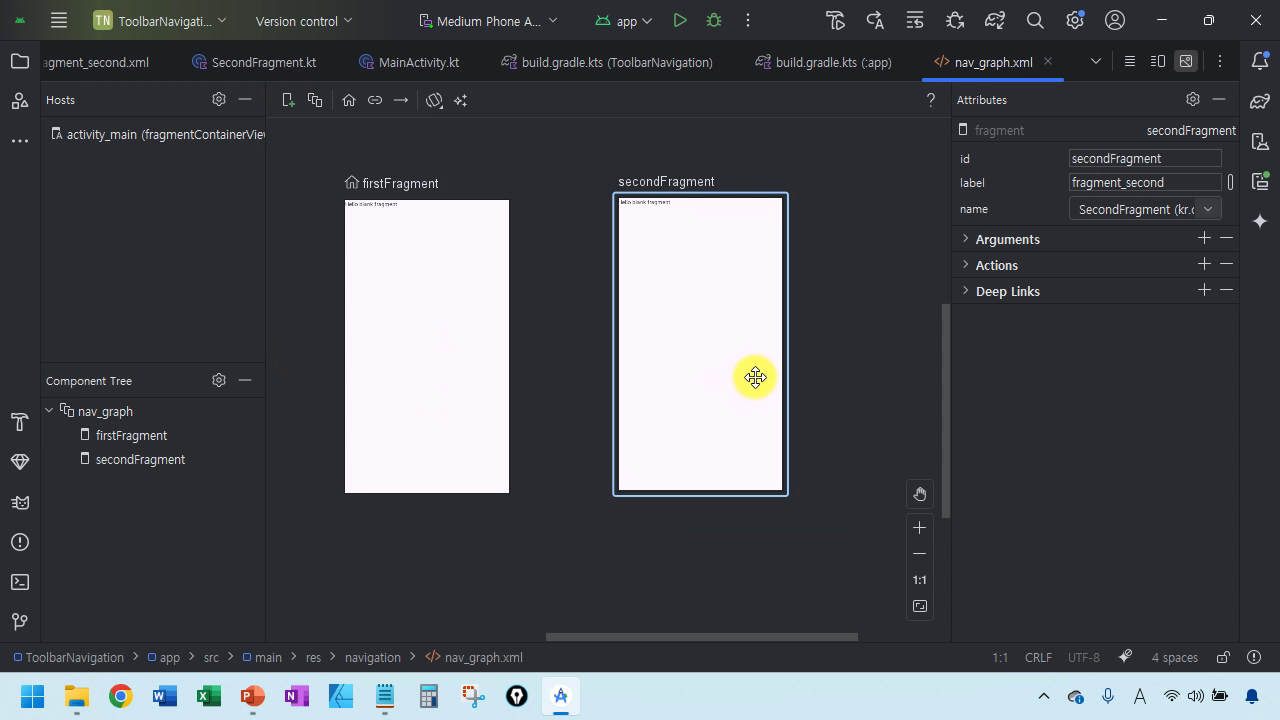Open the name dropdown for SecondFragment
The height and width of the screenshot is (720, 1280).
coord(1208,209)
